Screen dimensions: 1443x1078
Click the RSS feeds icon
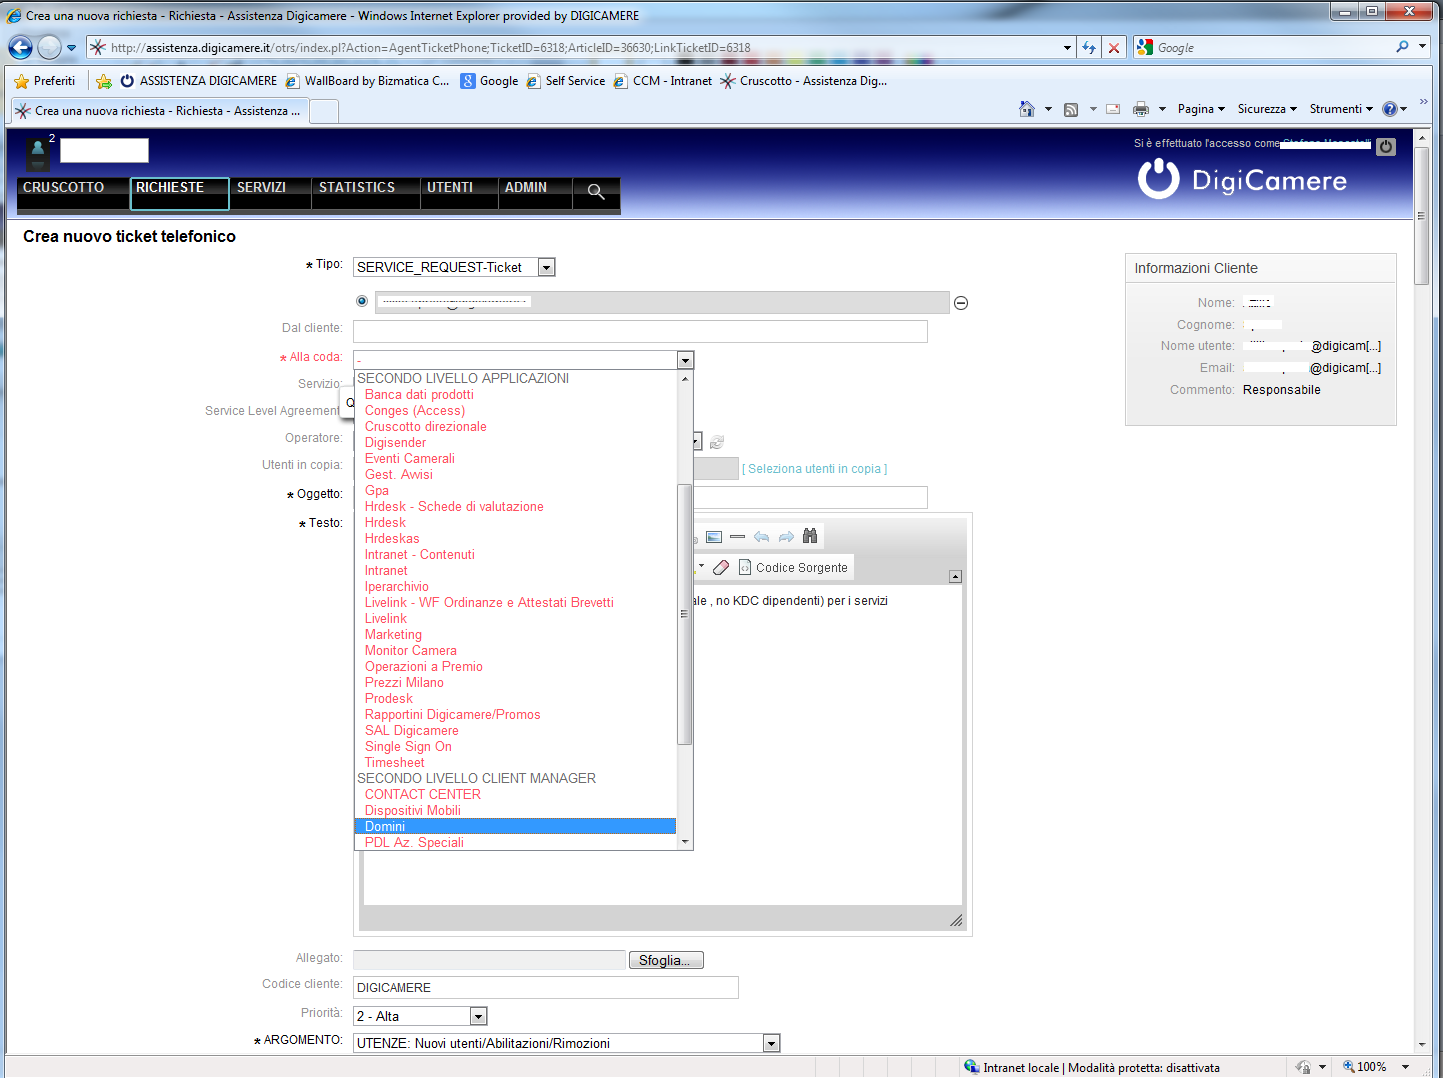[1071, 109]
